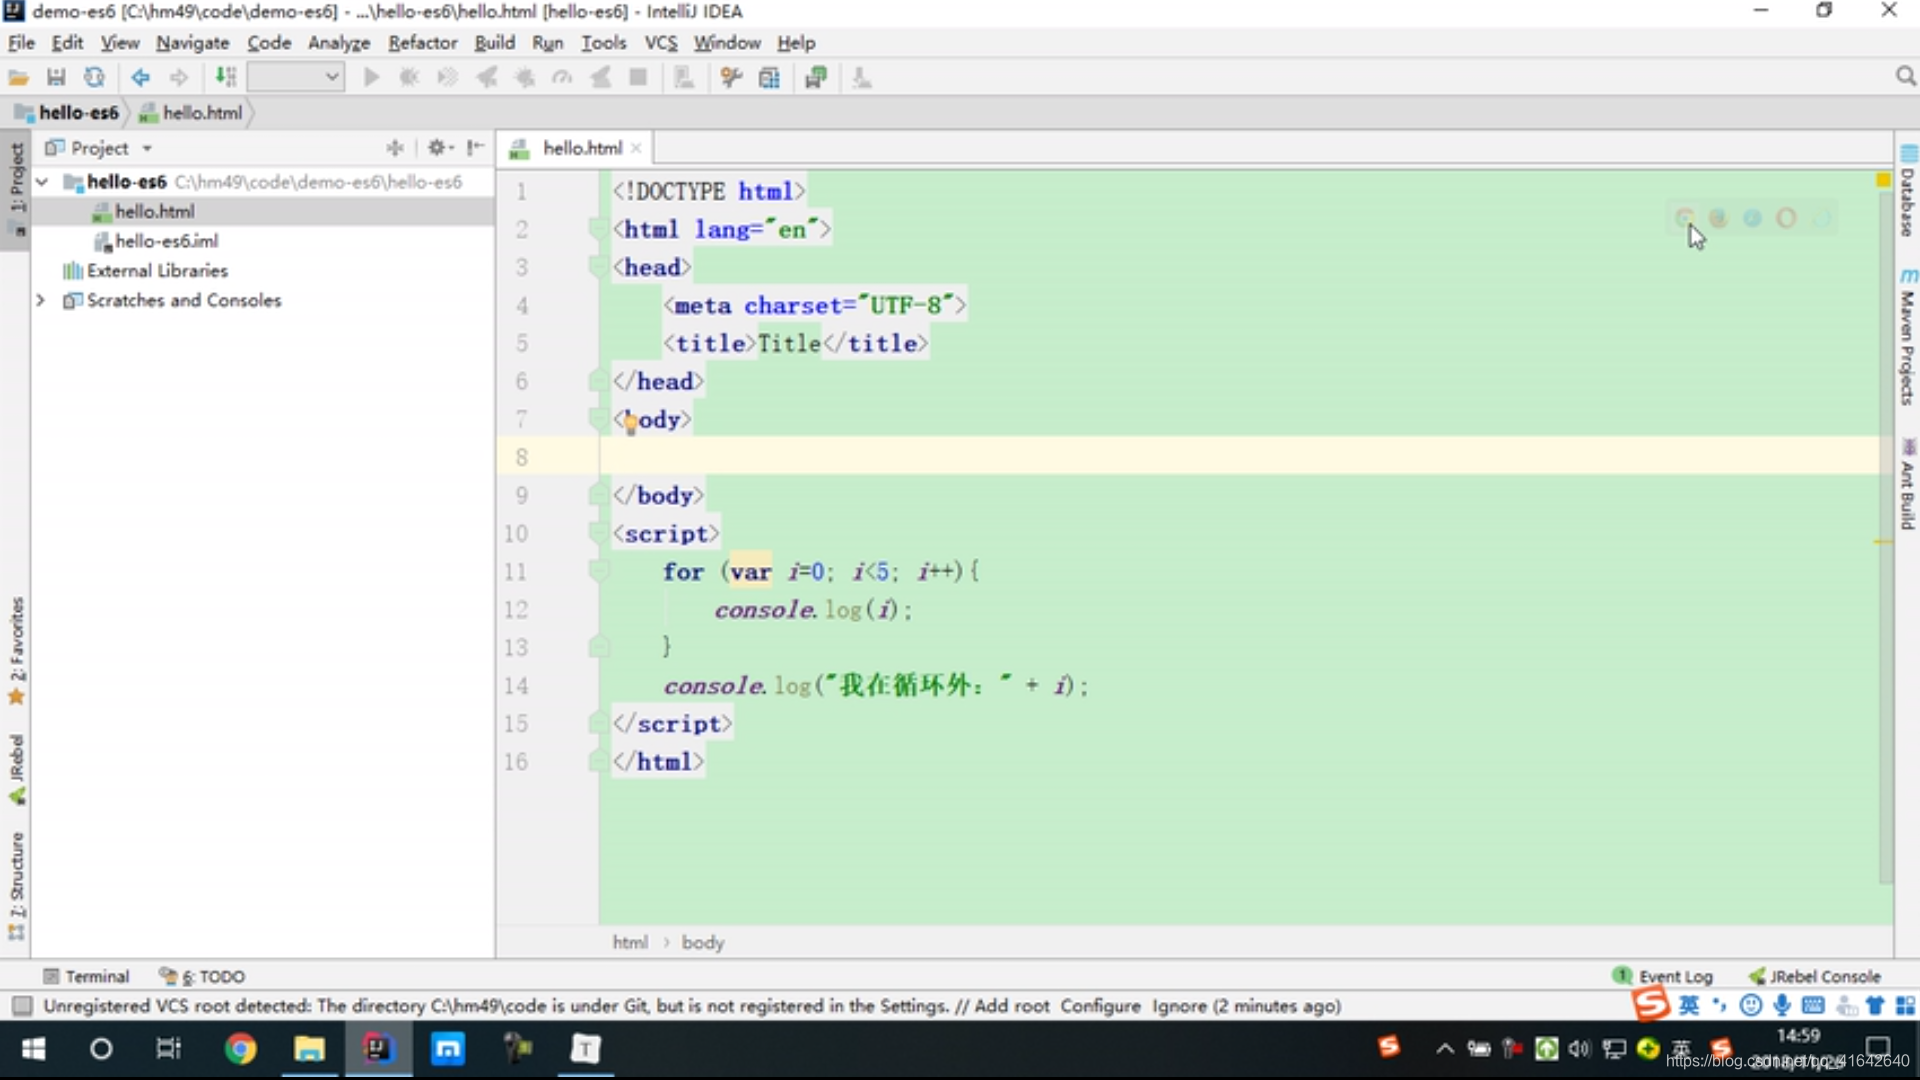Synchronize files with the refresh icon
Screen dimensions: 1920x1080
point(94,78)
